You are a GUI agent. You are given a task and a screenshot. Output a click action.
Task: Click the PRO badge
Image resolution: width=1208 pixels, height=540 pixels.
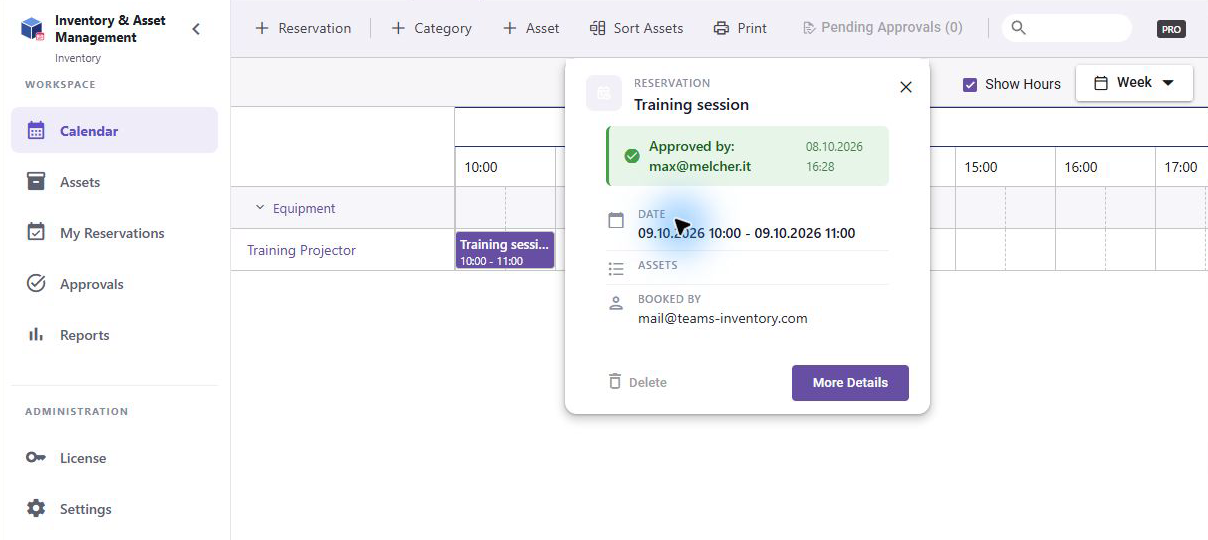[x=1171, y=29]
